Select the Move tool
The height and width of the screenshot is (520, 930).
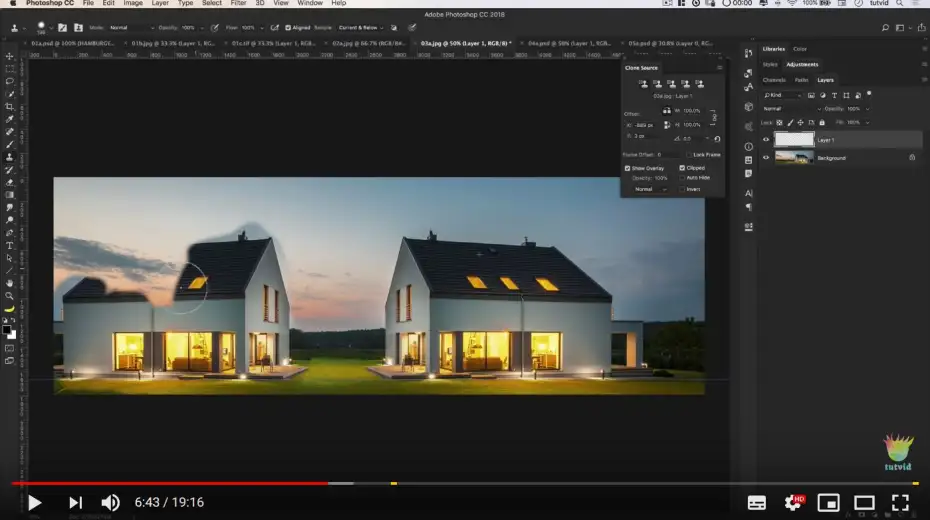pos(9,56)
